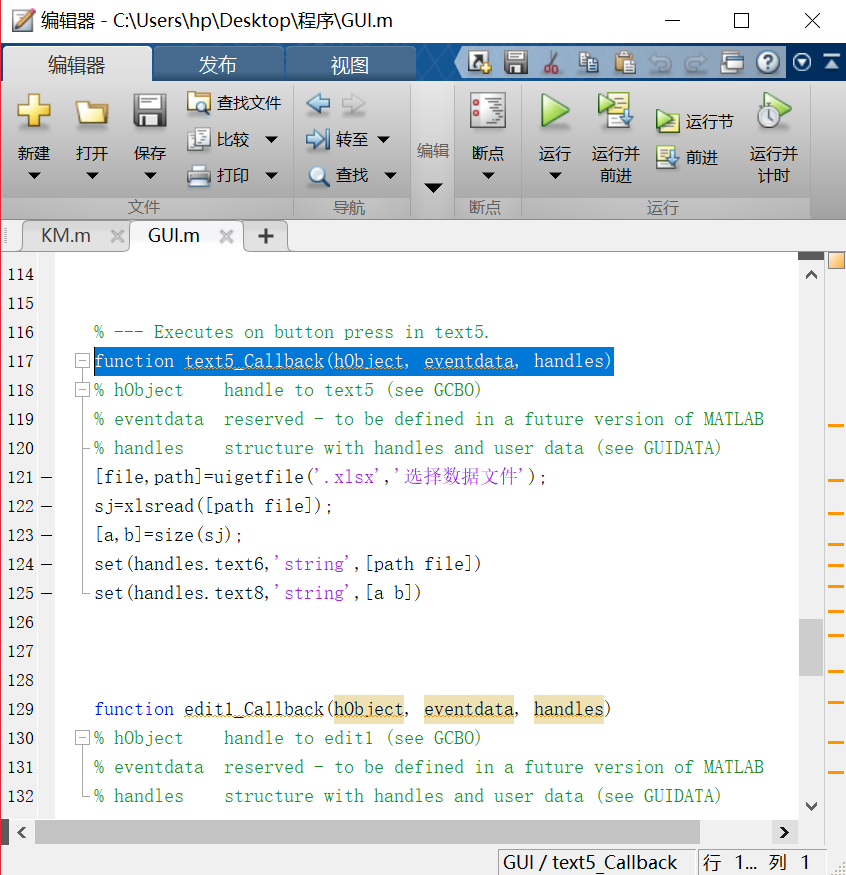Click the Run and Time icon
Viewport: 846px width, 875px height.
[773, 110]
